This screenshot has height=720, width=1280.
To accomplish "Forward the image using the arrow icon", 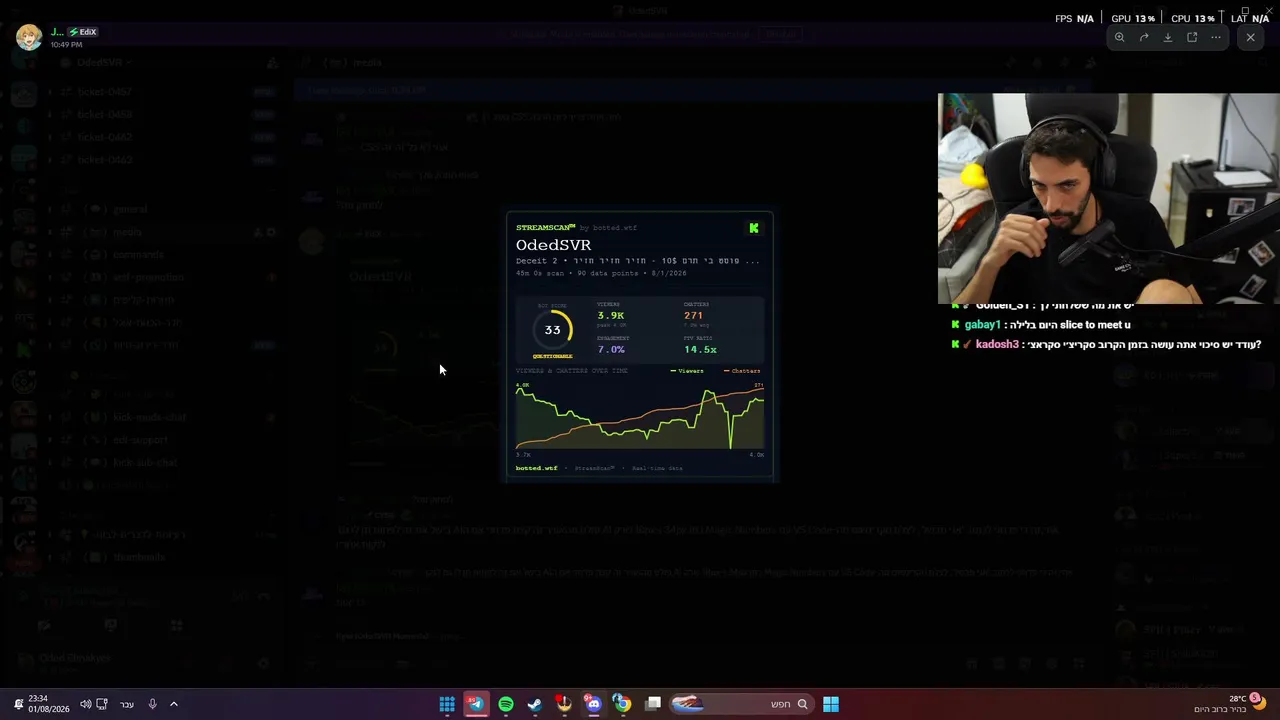I will pos(1143,37).
